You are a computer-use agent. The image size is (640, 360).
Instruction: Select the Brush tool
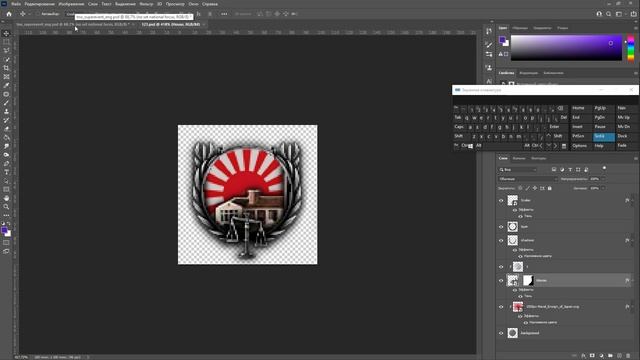pos(6,103)
